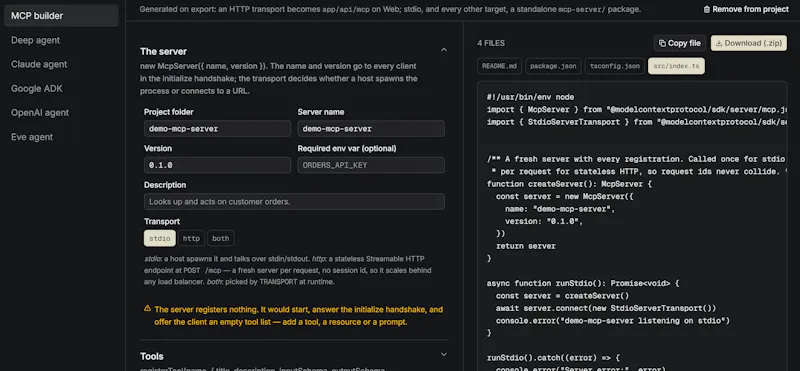Select the both transport option
The width and height of the screenshot is (800, 371).
click(221, 238)
